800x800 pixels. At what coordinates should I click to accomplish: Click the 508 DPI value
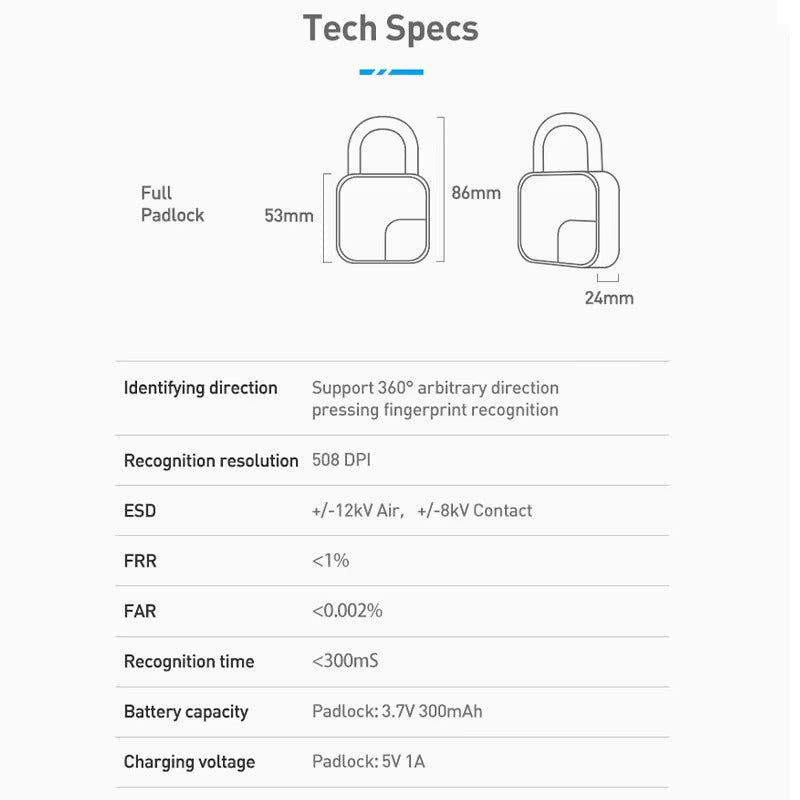(x=341, y=460)
